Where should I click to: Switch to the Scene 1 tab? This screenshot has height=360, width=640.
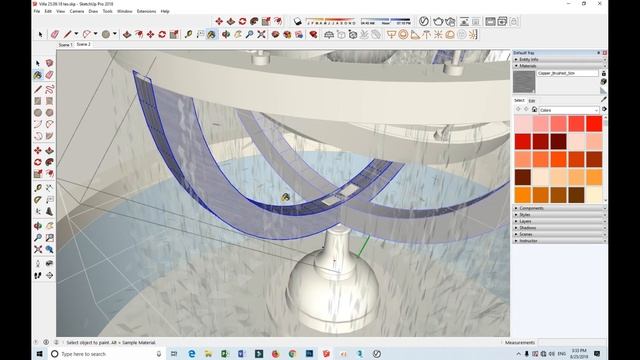pyautogui.click(x=65, y=44)
